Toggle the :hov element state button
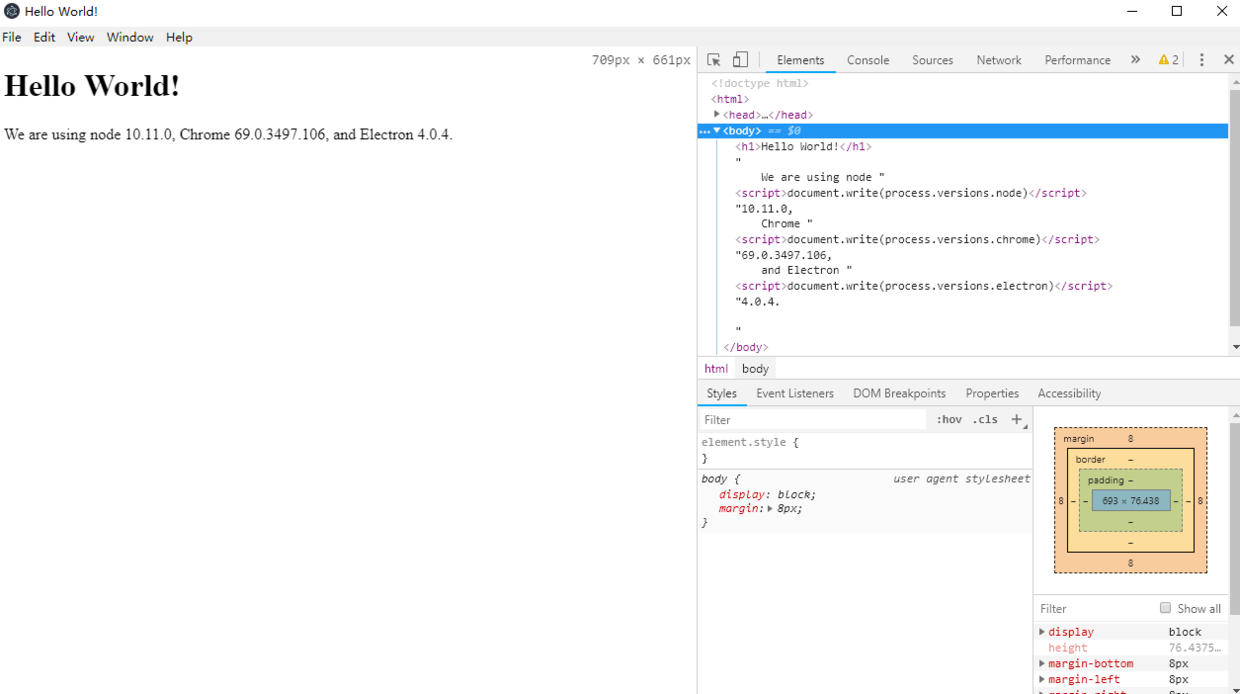The height and width of the screenshot is (694, 1240). click(x=949, y=420)
